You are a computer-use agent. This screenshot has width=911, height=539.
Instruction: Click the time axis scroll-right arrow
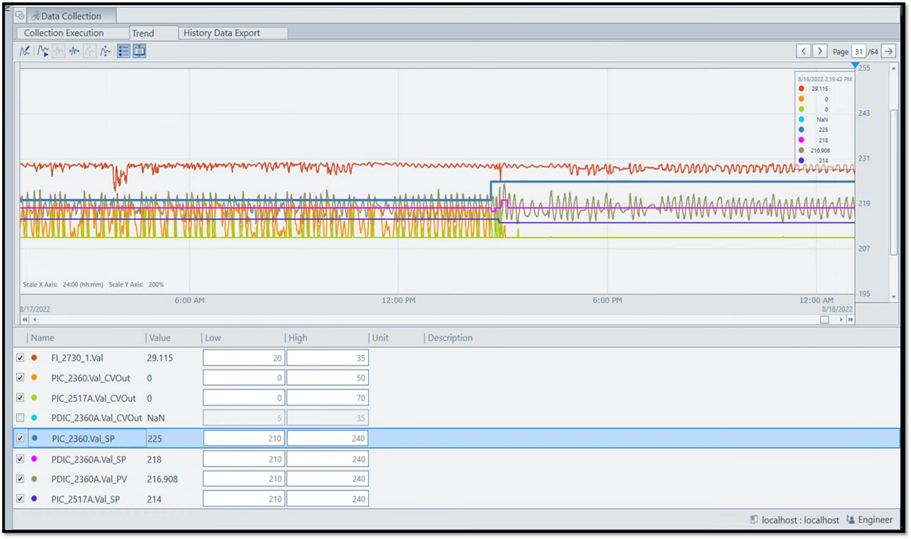tap(841, 319)
